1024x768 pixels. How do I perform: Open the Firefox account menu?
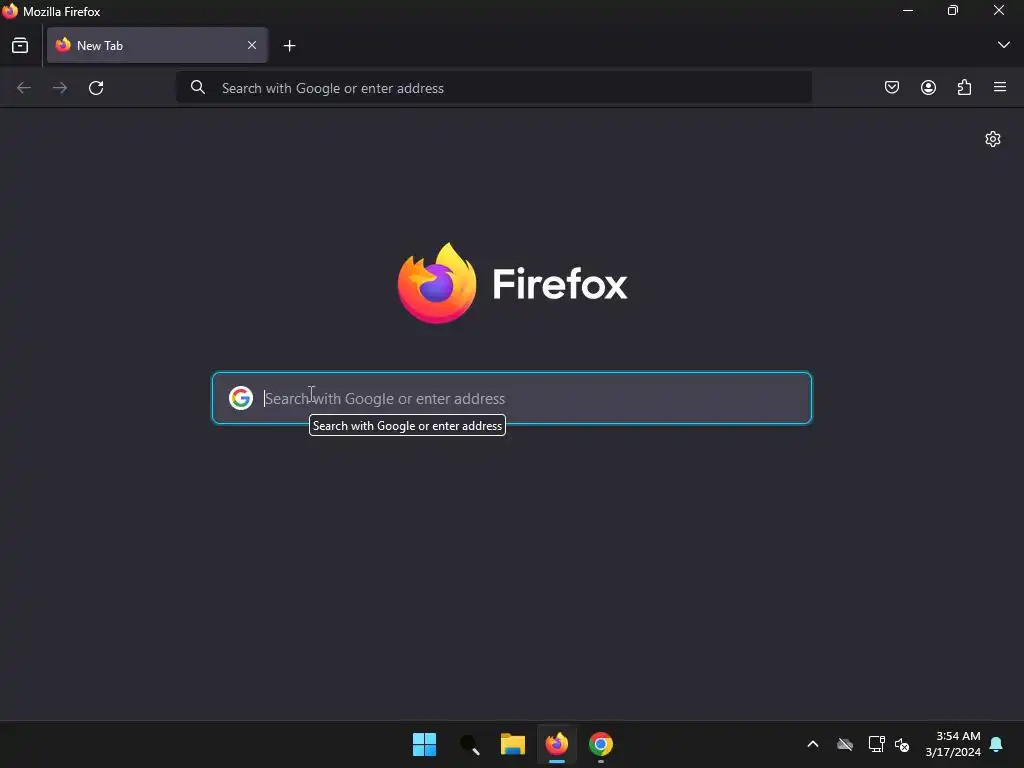(x=928, y=88)
